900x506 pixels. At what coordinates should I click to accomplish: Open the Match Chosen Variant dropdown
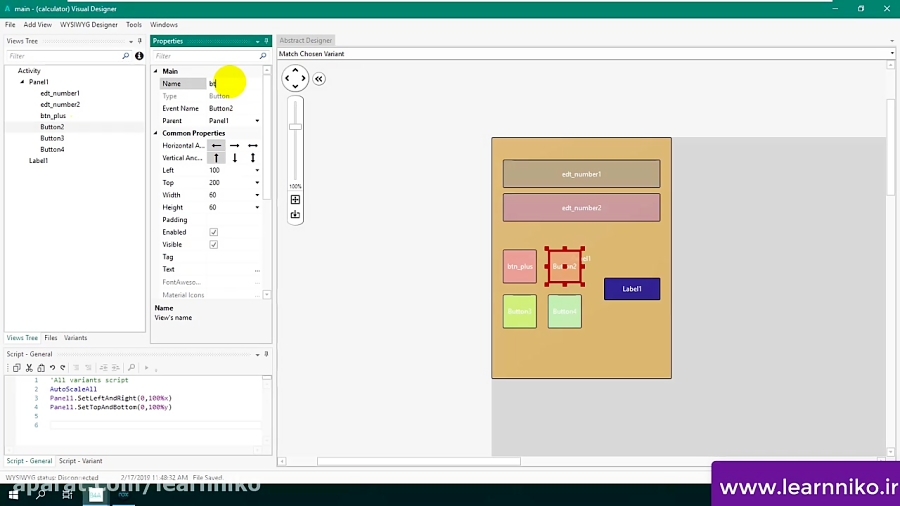891,54
